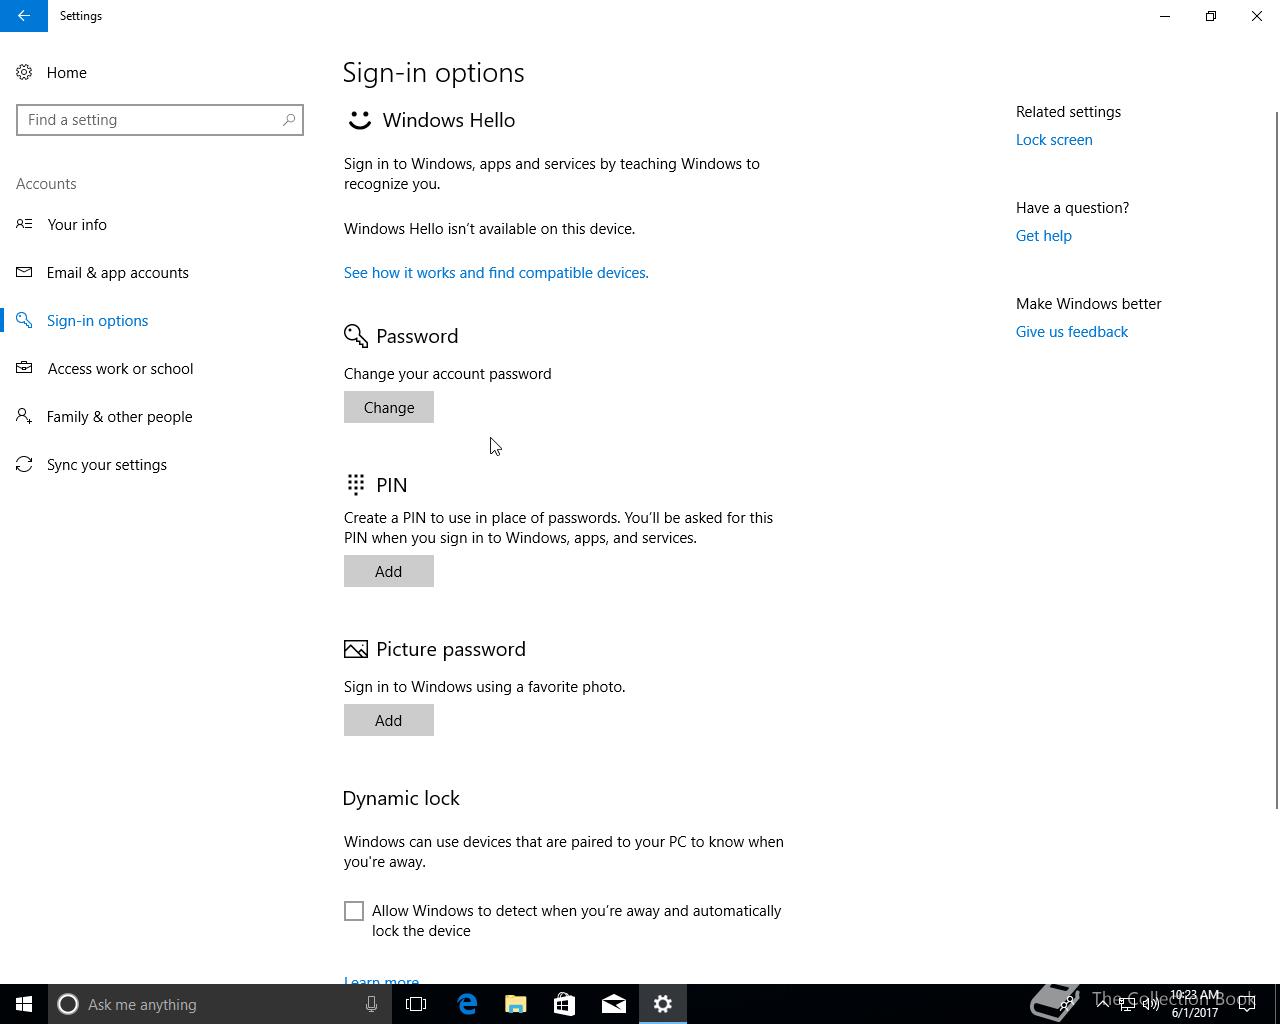Open the Windows Store from taskbar
Screen dimensions: 1280x1024
[x=565, y=1004]
